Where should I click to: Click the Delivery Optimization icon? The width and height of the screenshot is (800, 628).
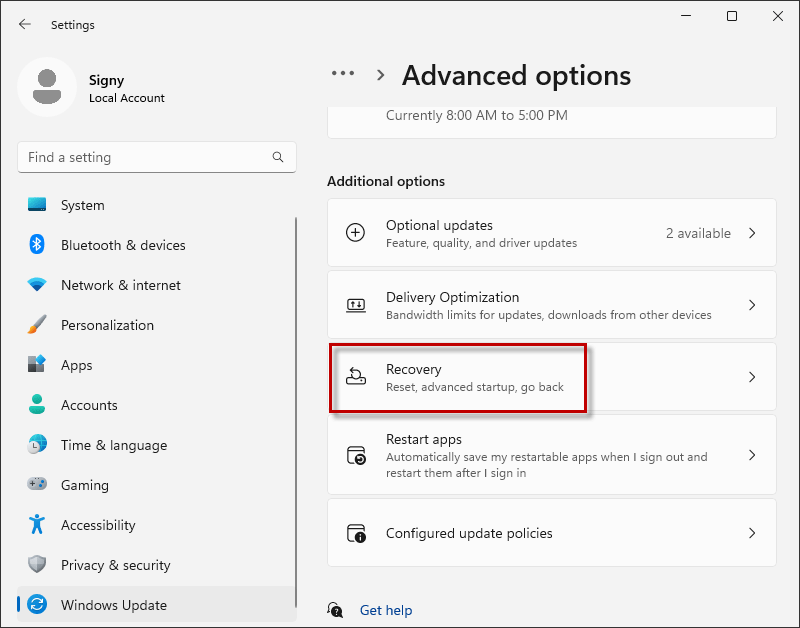356,305
